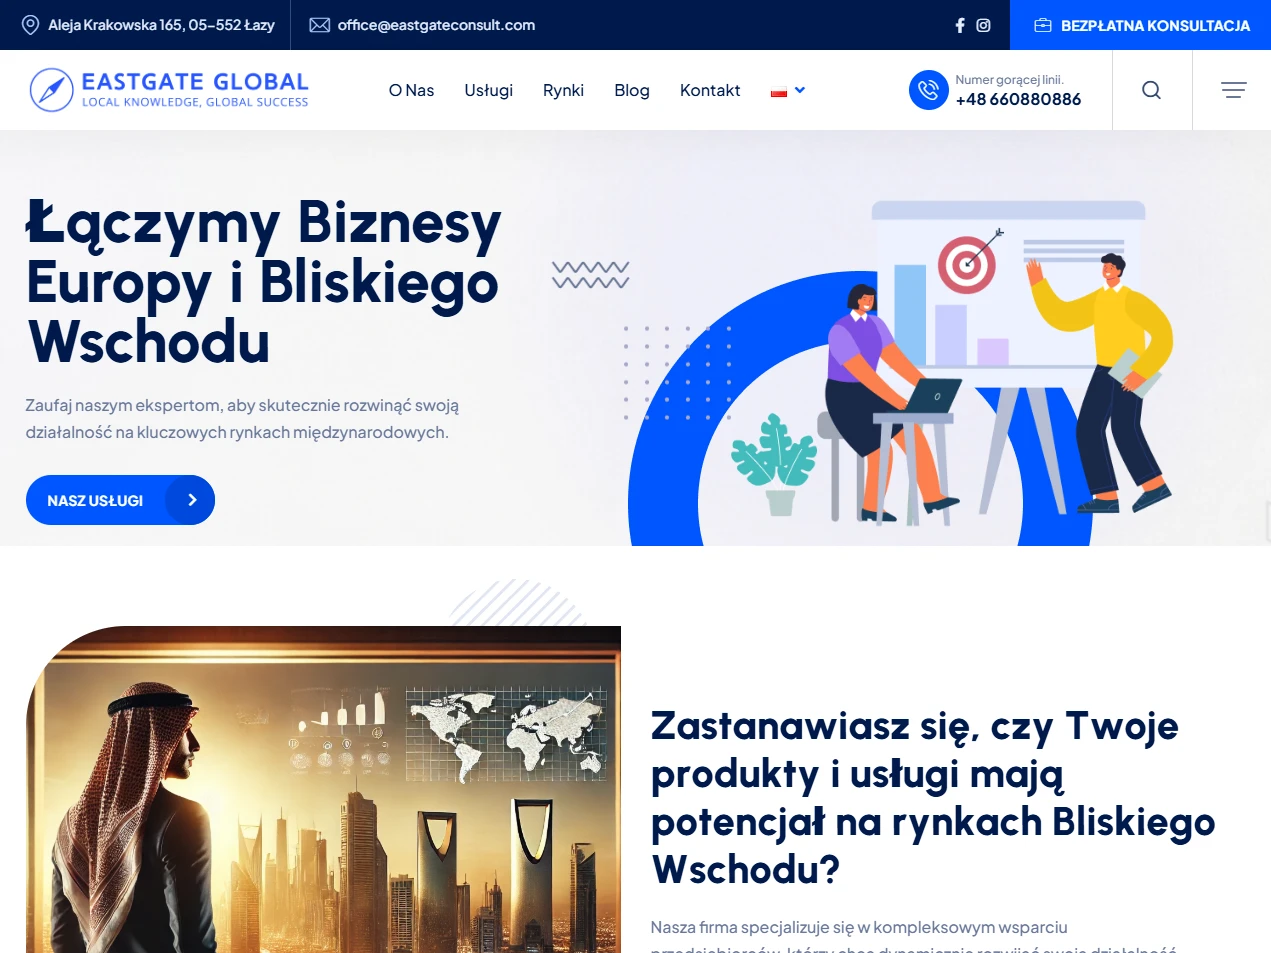Open the hamburger side menu icon

(1234, 90)
